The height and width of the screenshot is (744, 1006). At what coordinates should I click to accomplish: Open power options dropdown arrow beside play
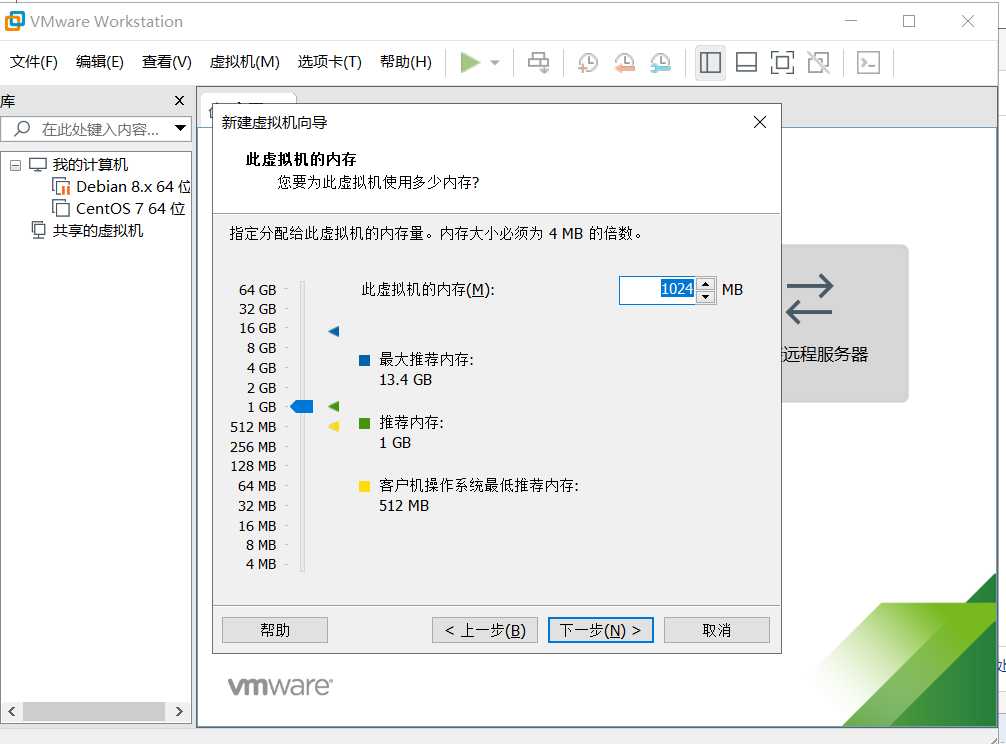click(x=495, y=63)
